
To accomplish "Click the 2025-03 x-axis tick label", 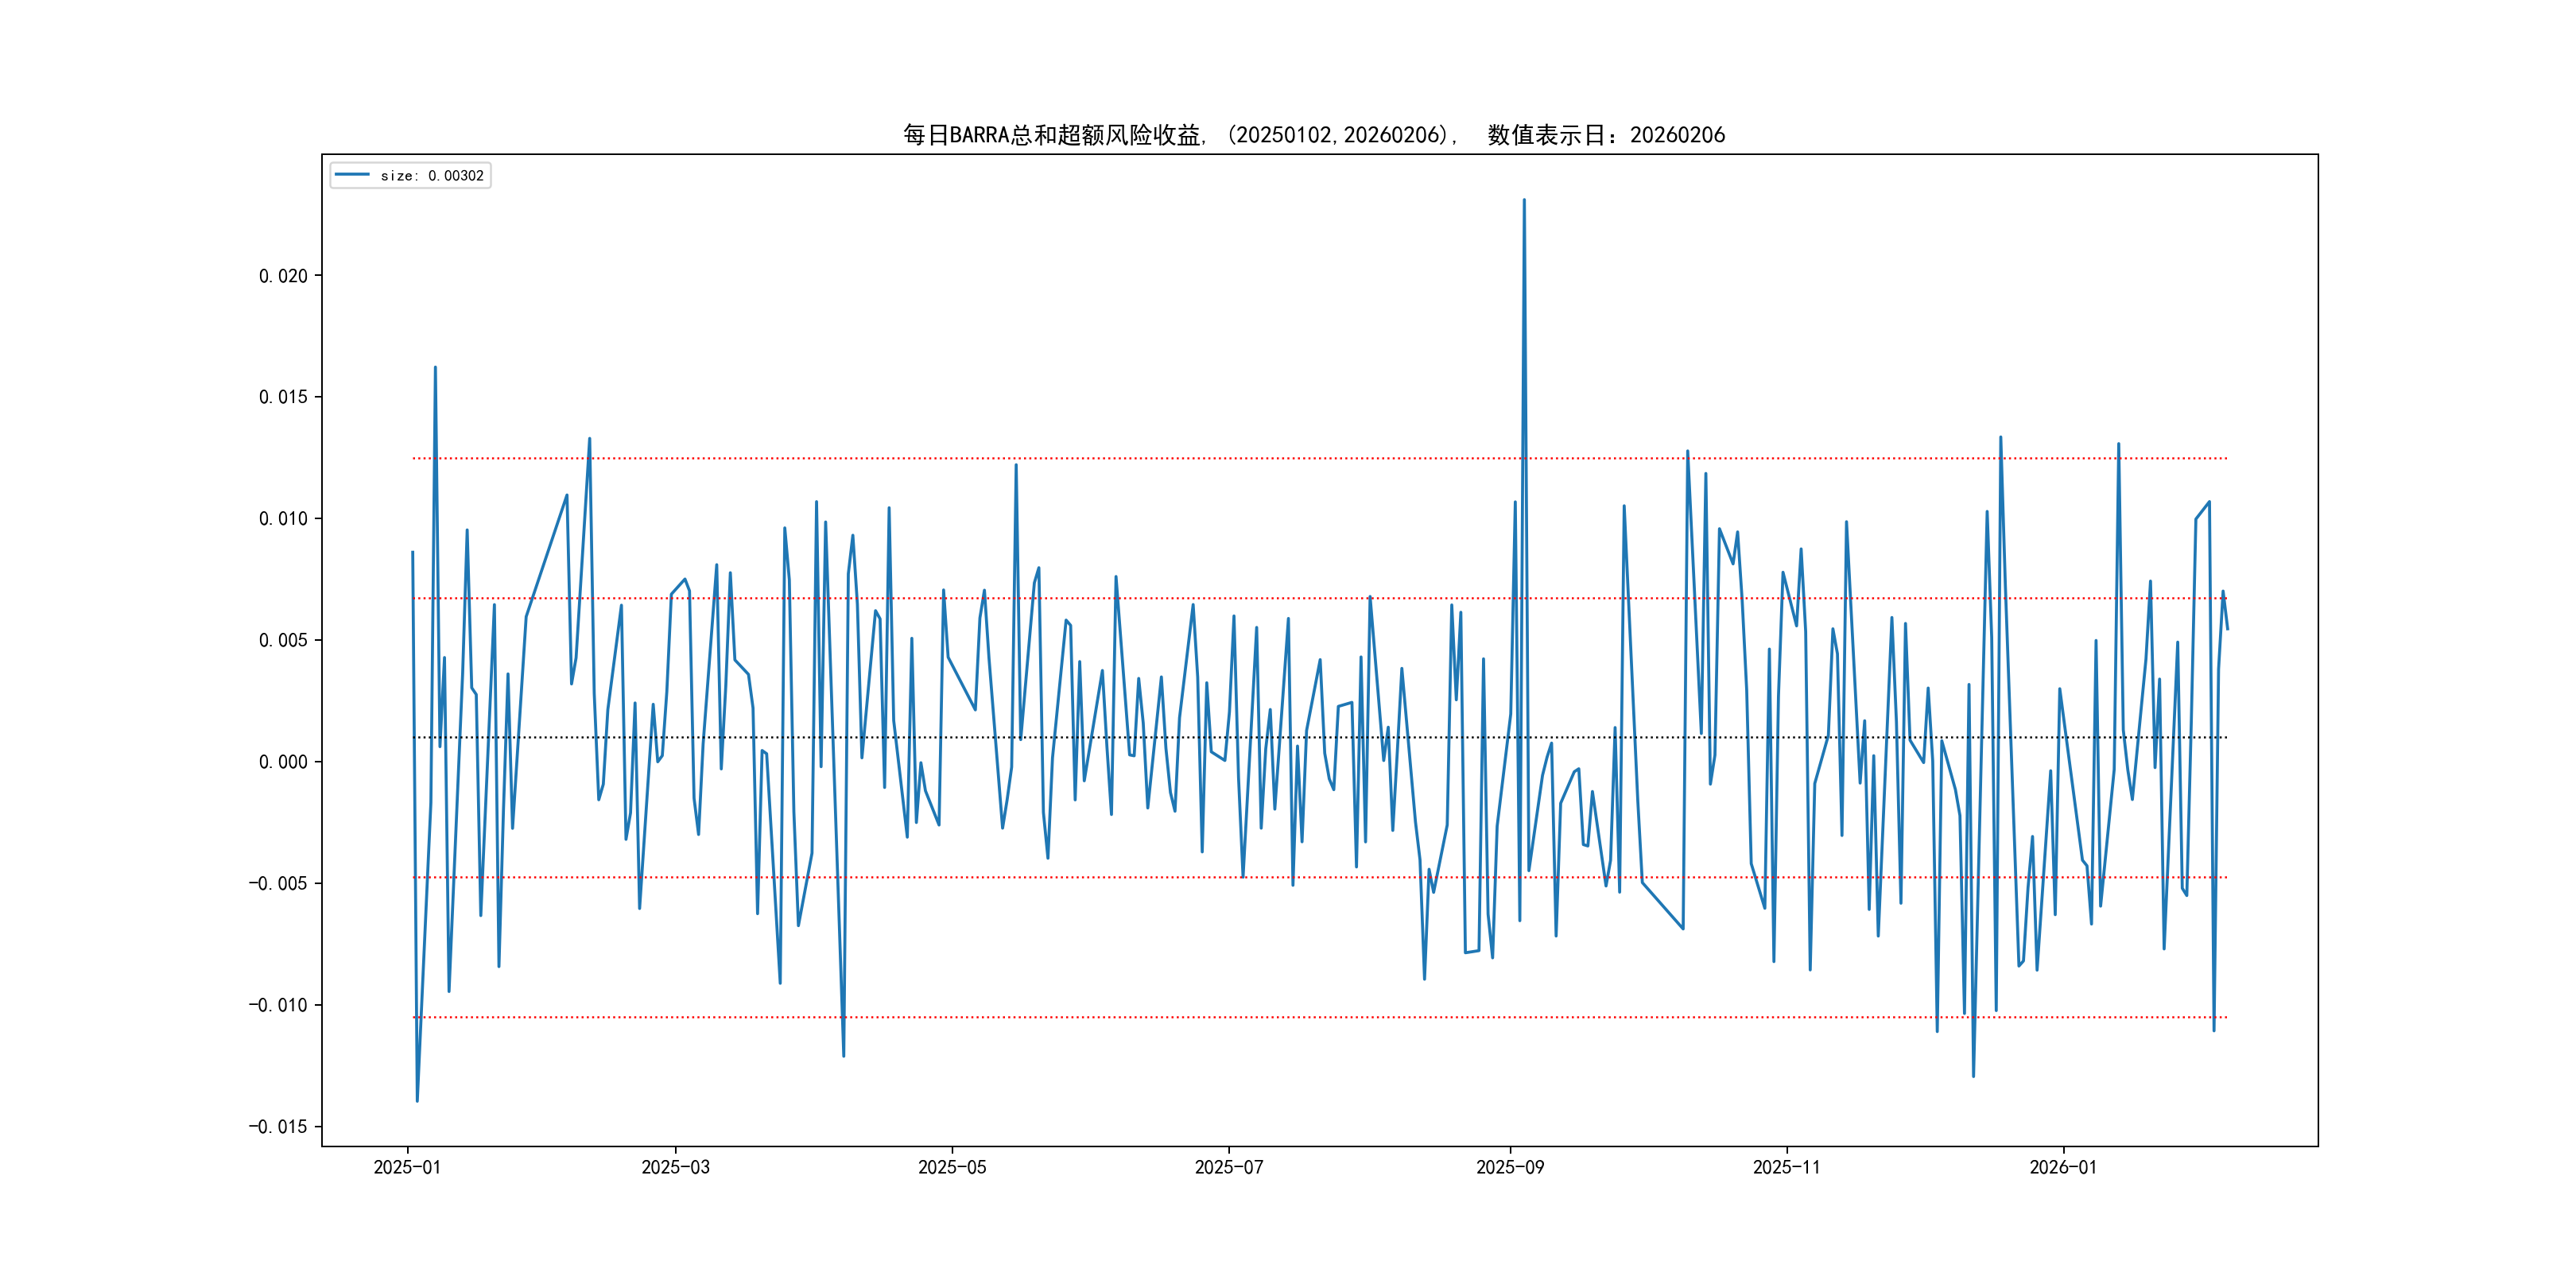I will [x=675, y=1167].
